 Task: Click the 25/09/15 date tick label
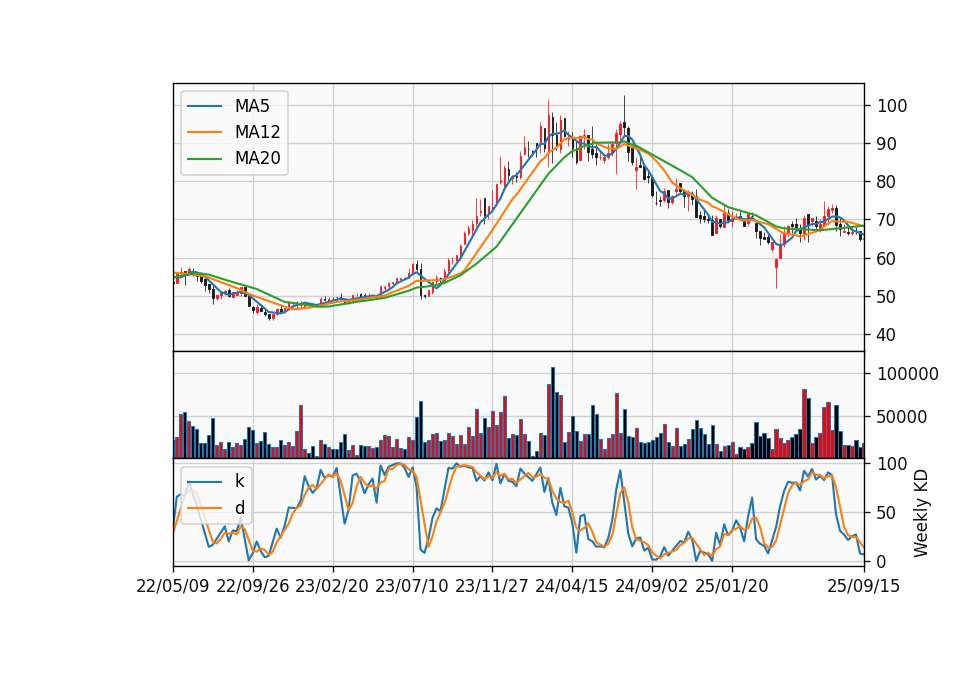click(x=863, y=586)
